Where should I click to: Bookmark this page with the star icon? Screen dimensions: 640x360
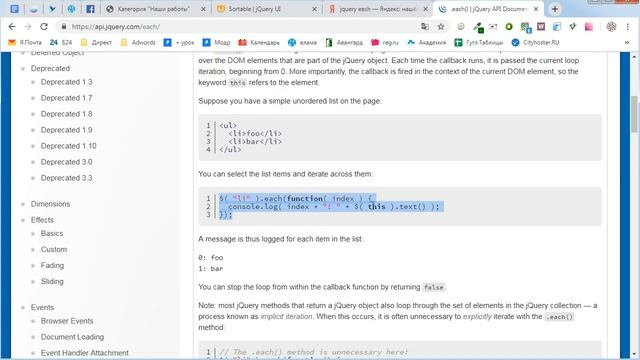441,27
